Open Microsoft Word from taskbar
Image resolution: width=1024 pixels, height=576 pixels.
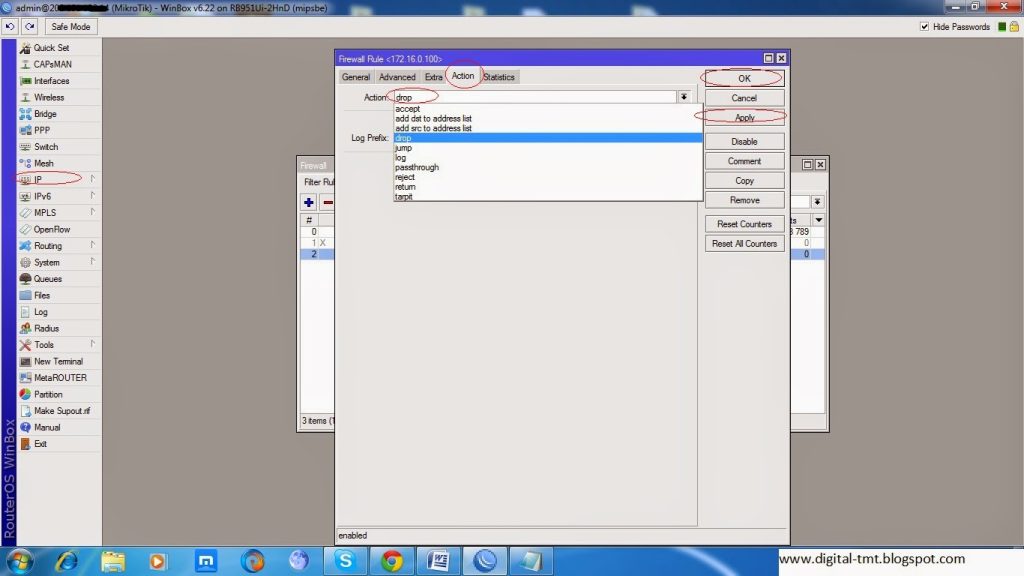(x=439, y=561)
